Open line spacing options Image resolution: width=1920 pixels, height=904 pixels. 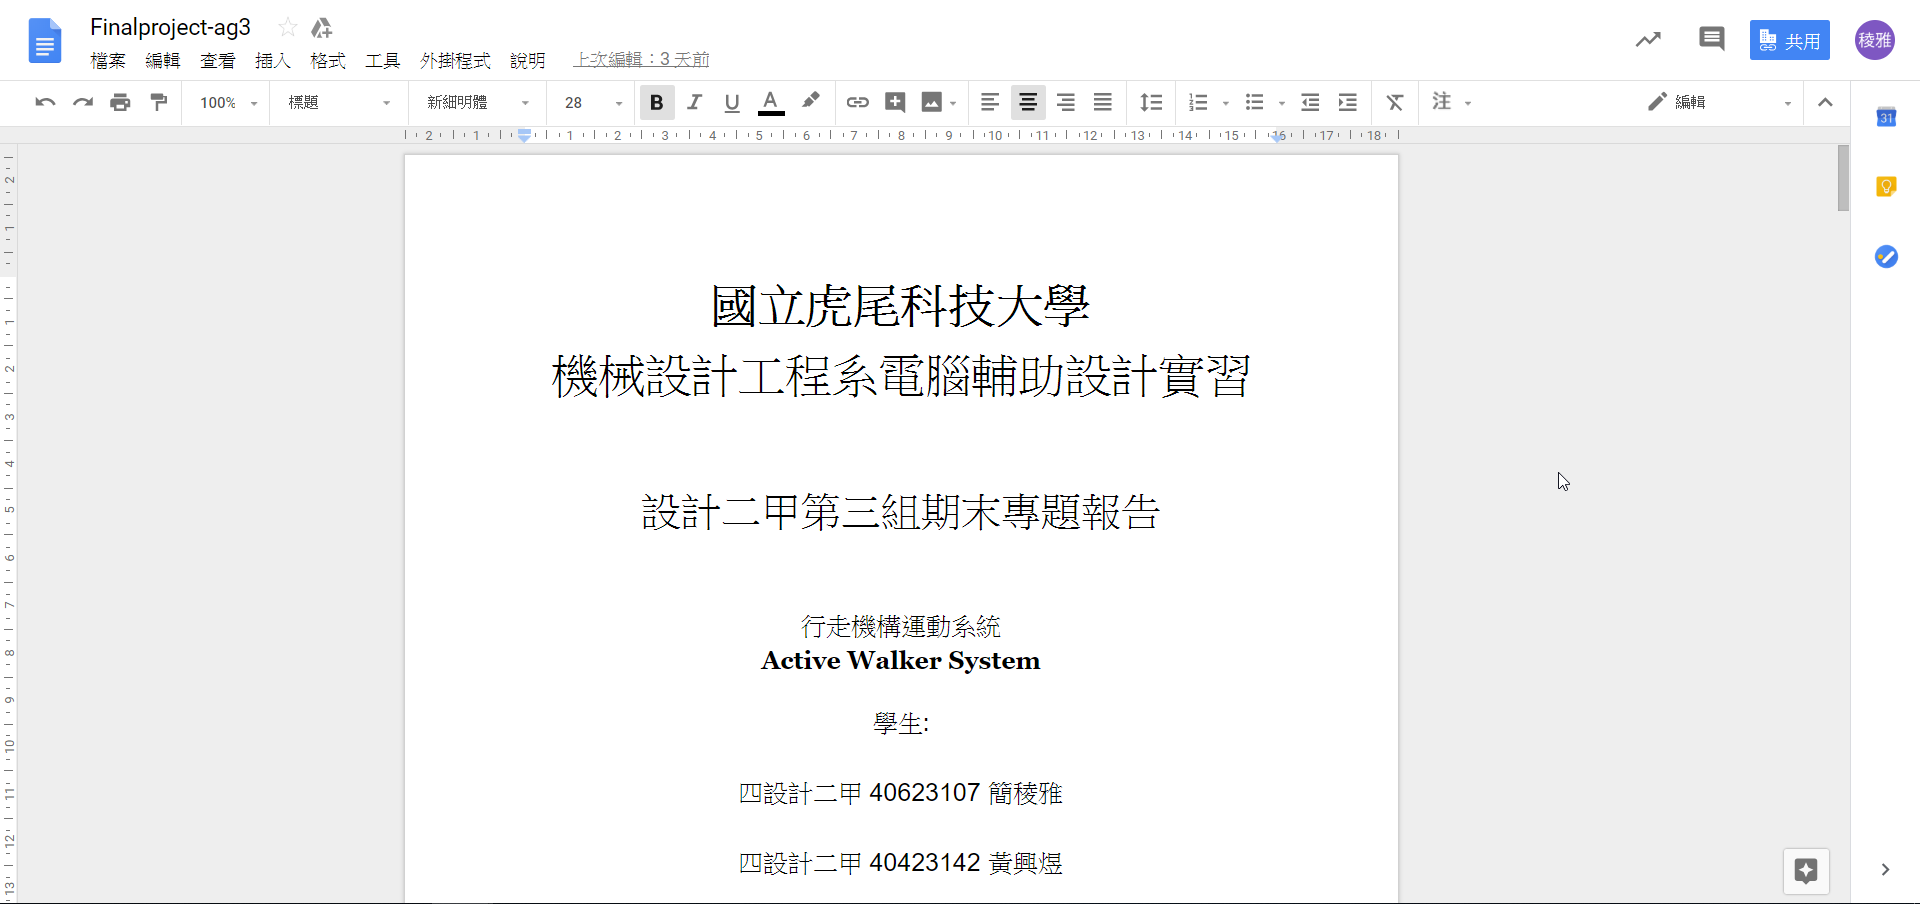[x=1151, y=102]
